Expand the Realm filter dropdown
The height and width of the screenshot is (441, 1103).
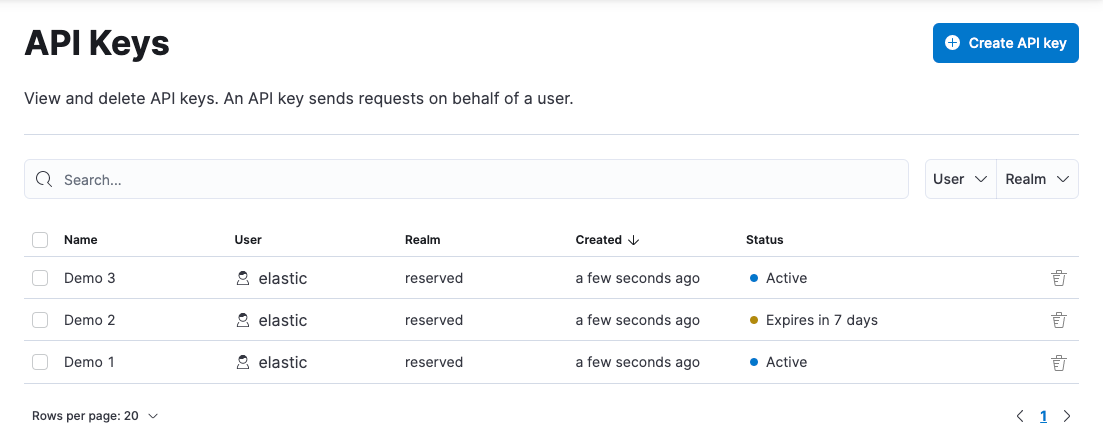(x=1037, y=179)
